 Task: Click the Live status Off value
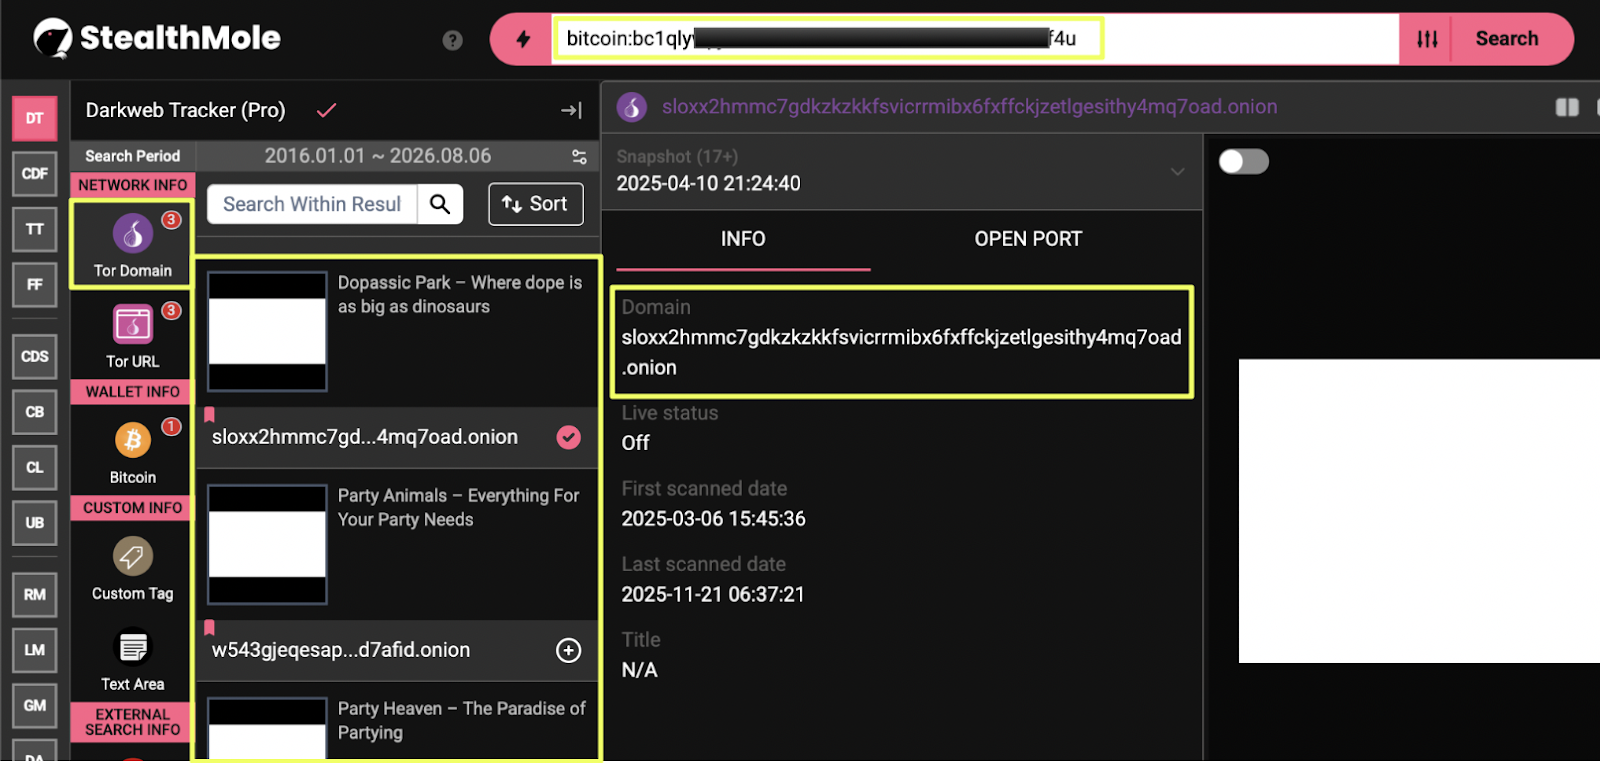(x=635, y=443)
